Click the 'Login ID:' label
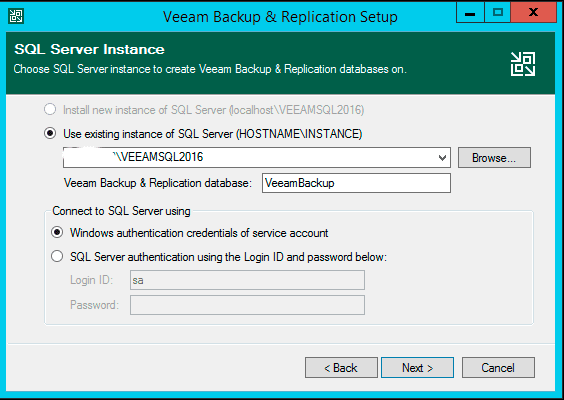 pos(91,280)
